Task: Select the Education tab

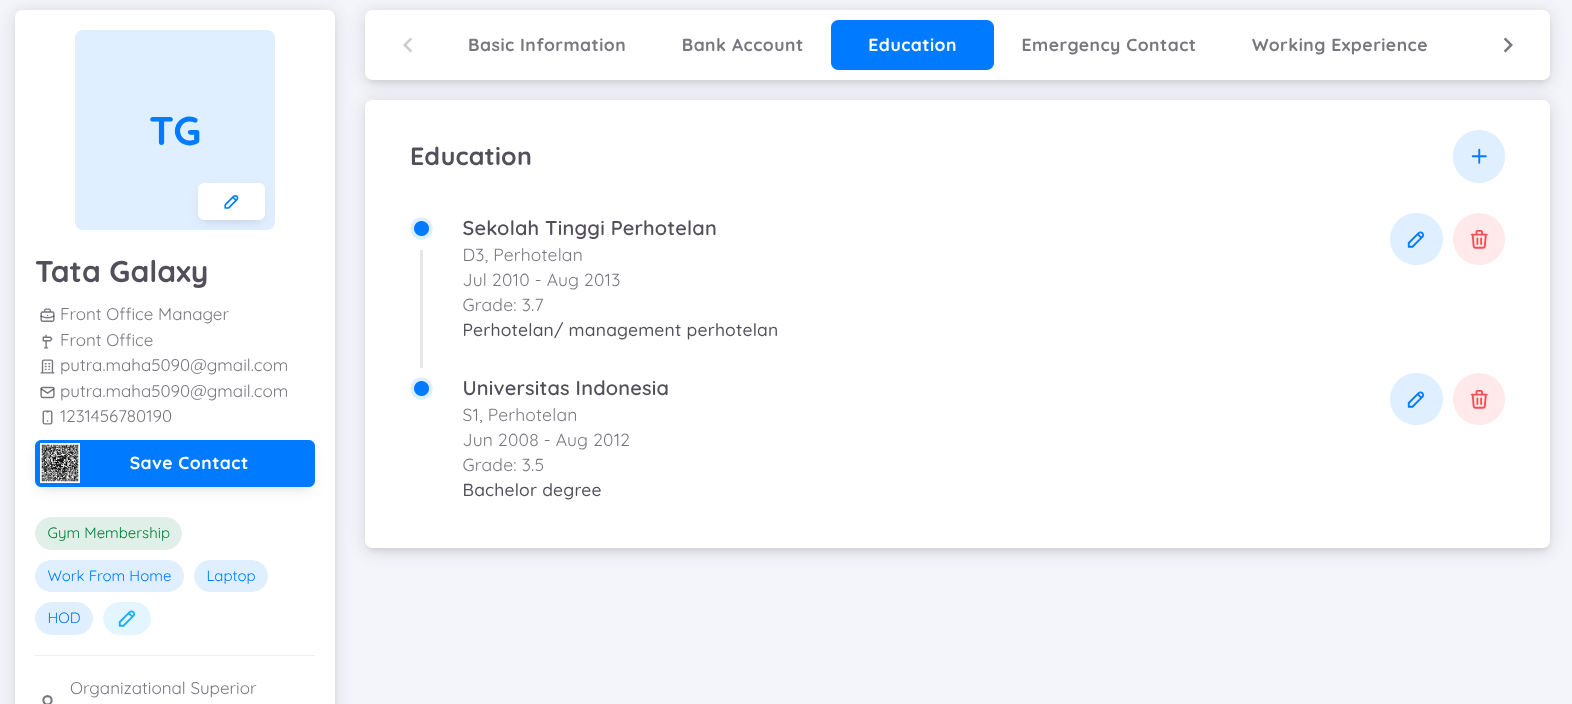Action: click(x=912, y=45)
